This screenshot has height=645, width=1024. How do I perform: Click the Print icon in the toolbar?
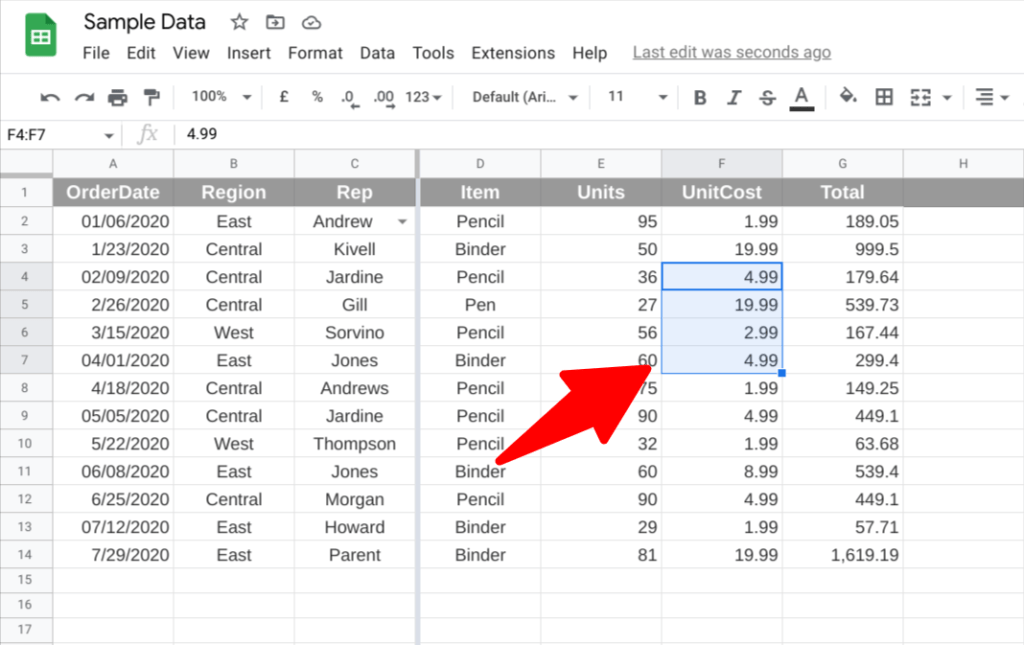click(117, 97)
